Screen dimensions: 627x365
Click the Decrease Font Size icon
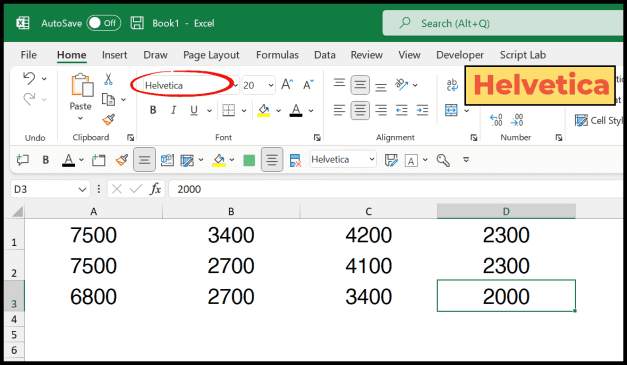308,84
